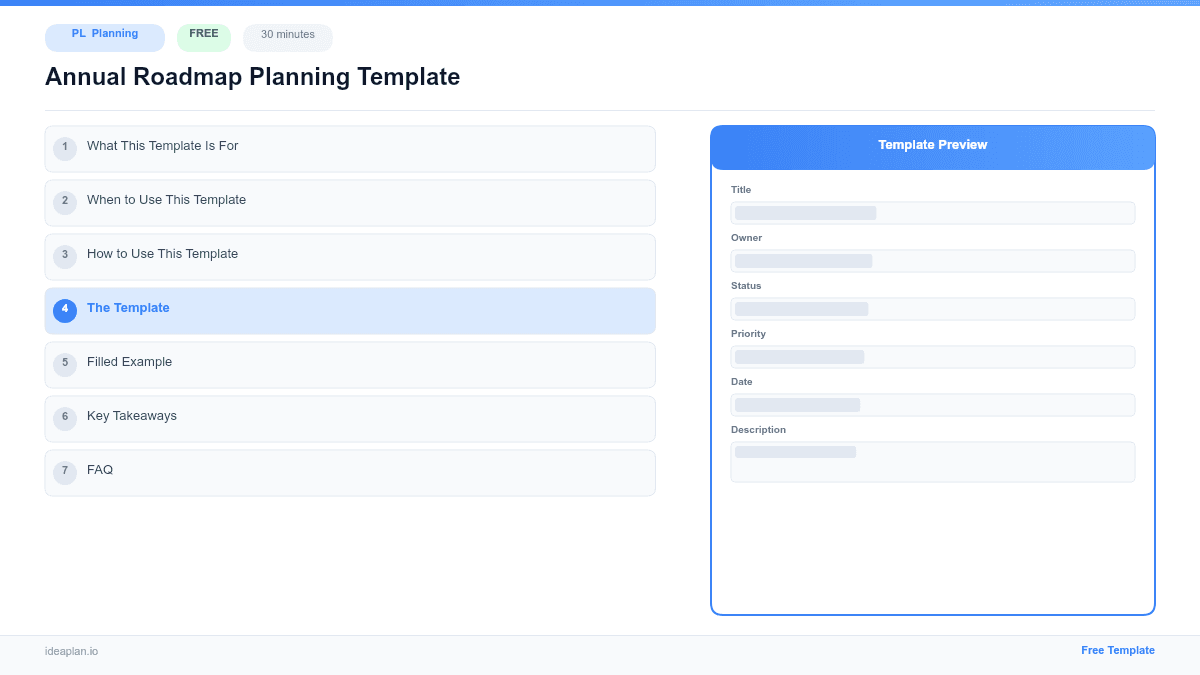Click the numbered circle for step 1
The height and width of the screenshot is (675, 1200).
pos(65,148)
